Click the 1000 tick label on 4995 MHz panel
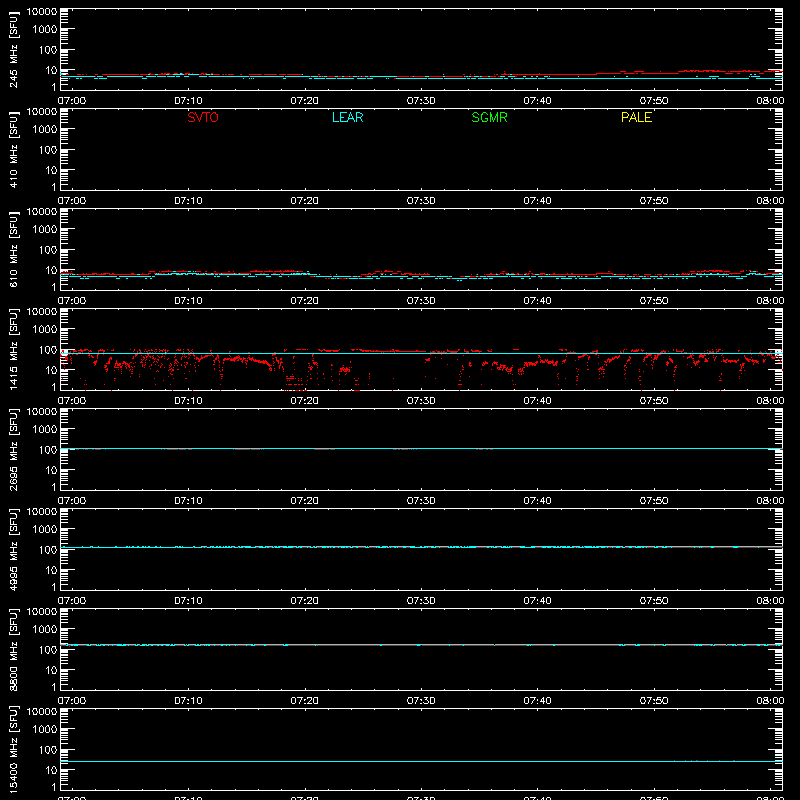Image resolution: width=800 pixels, height=800 pixels. pyautogui.click(x=45, y=530)
